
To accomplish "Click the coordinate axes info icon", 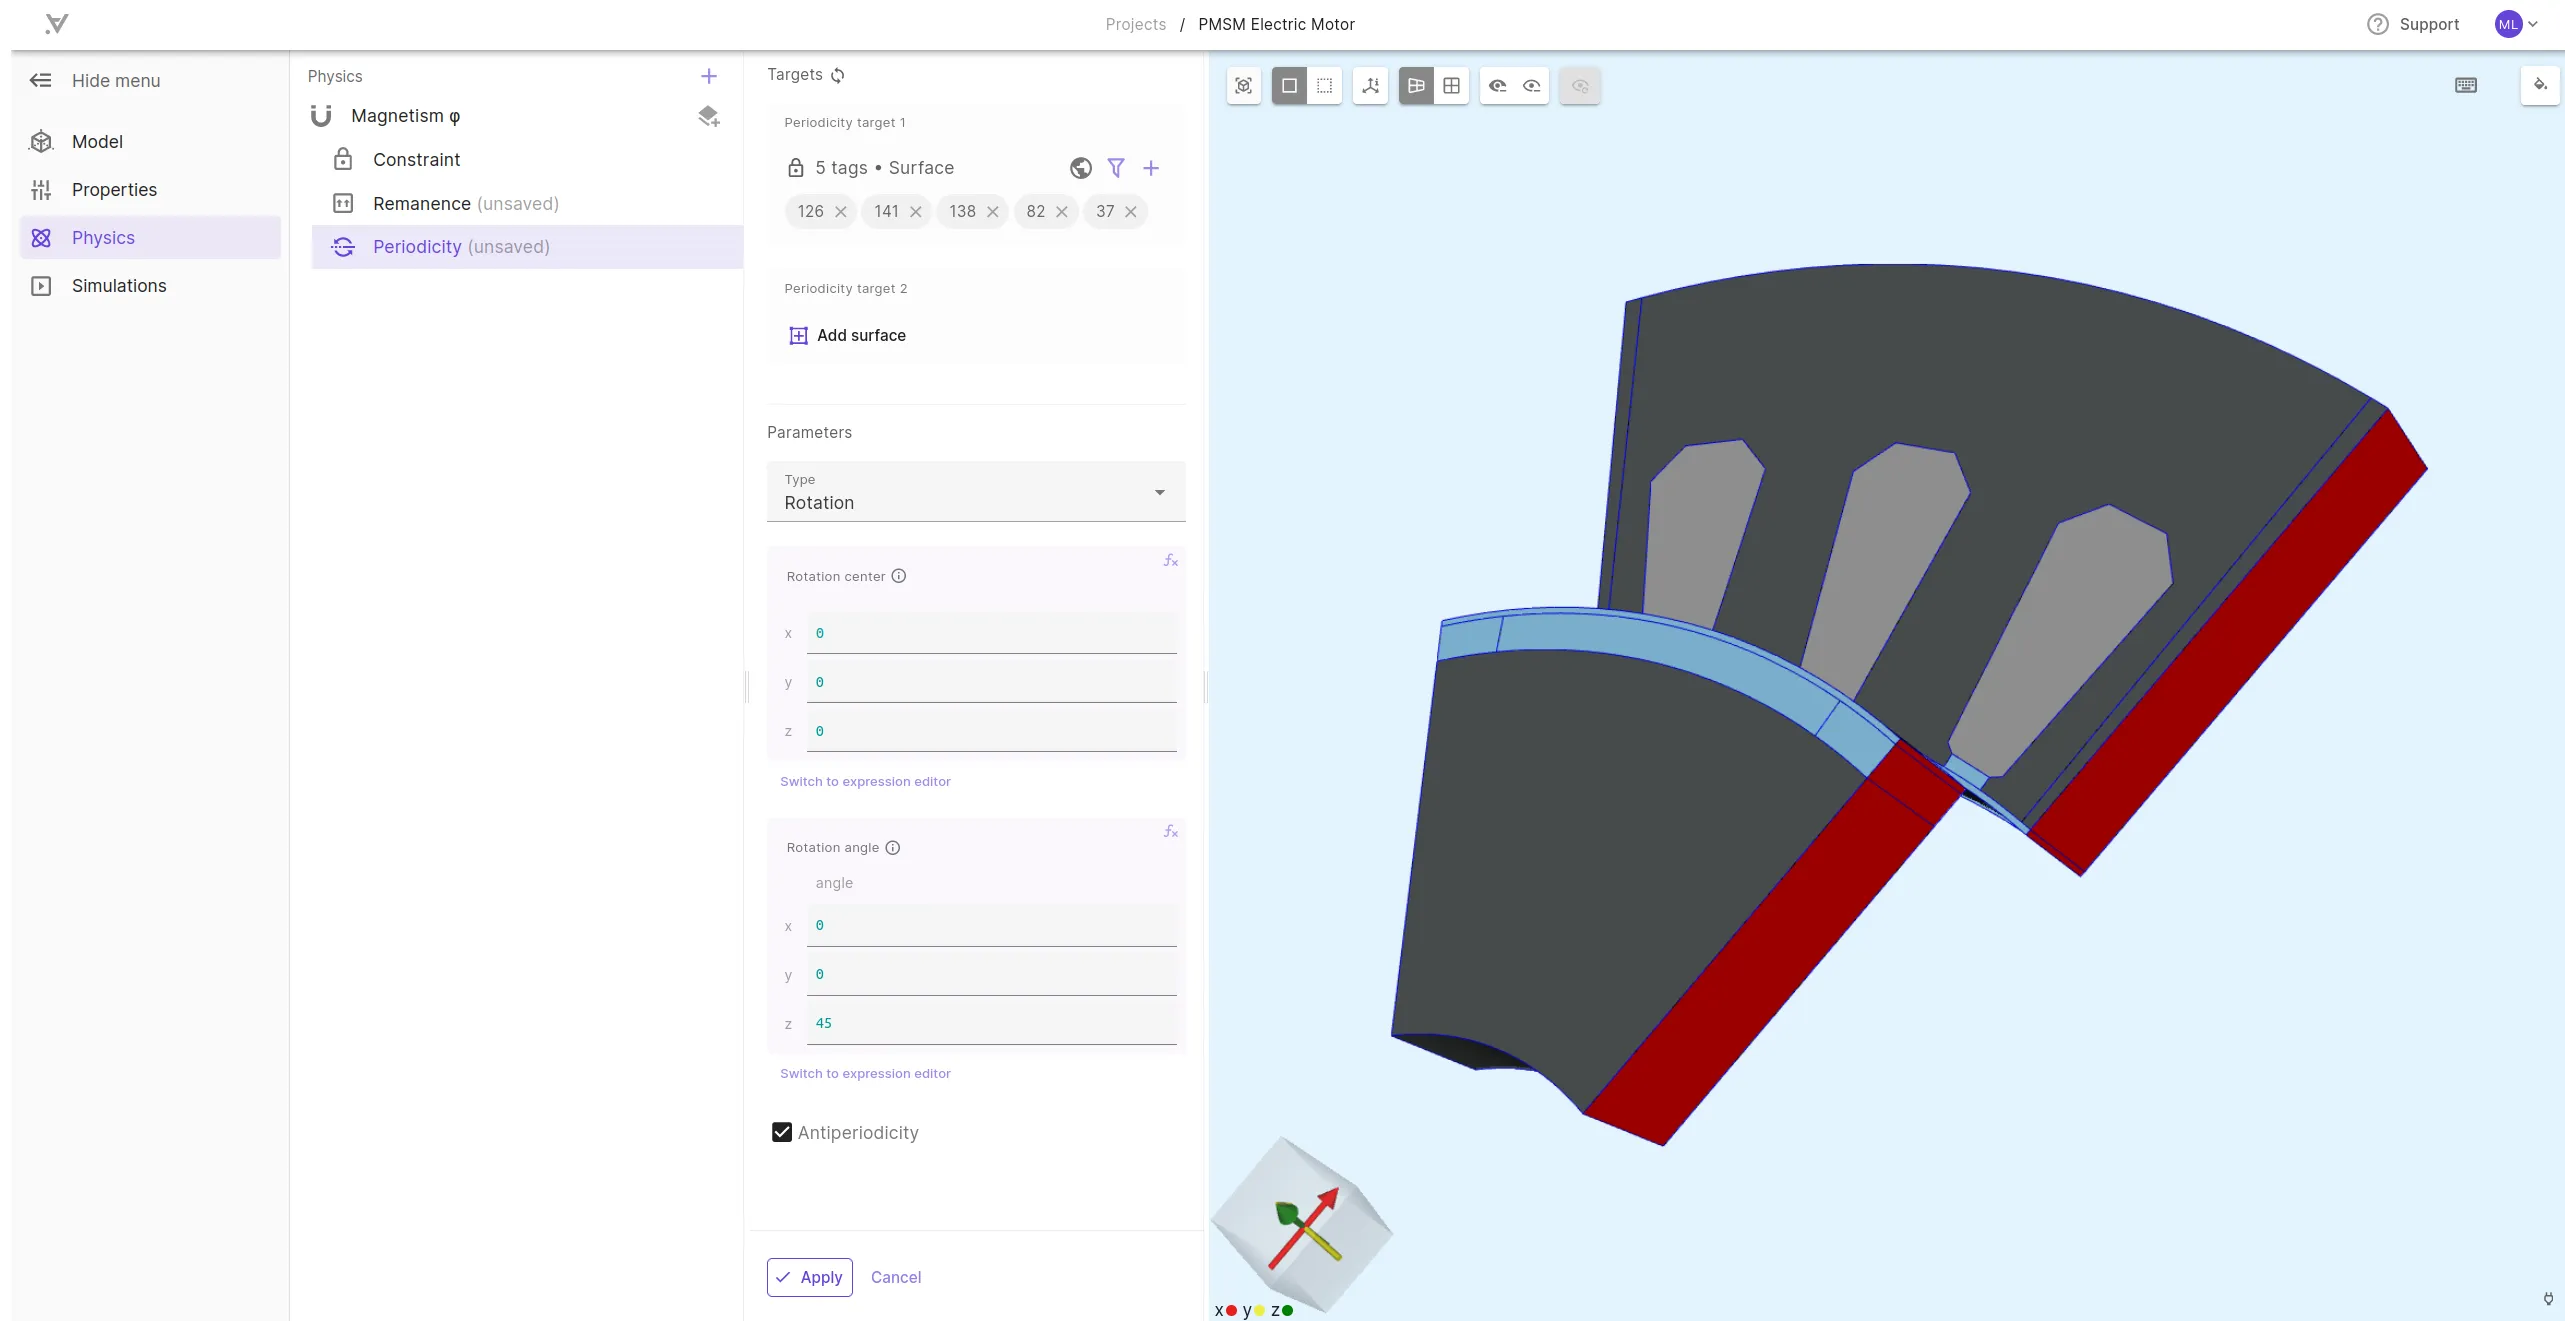I will (1370, 86).
